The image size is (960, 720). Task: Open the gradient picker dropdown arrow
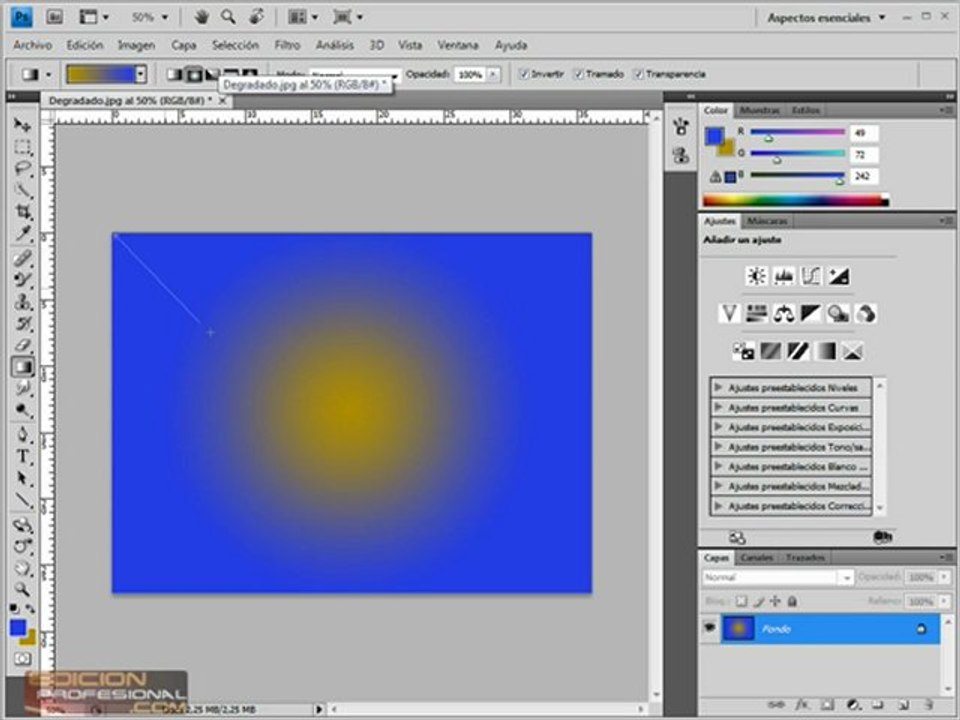coord(141,74)
